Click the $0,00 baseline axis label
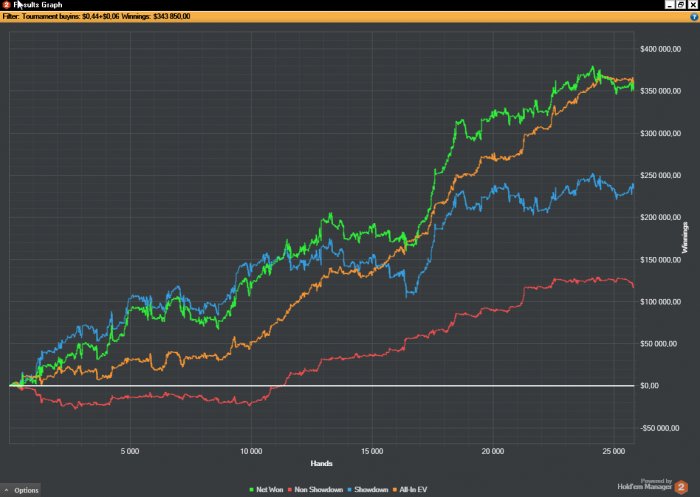 coord(649,386)
